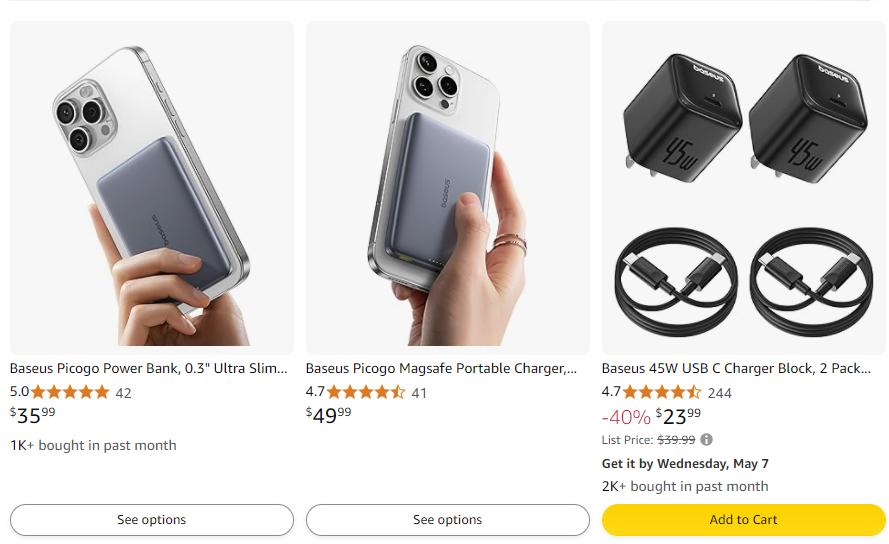The height and width of the screenshot is (544, 889).
Task: Open the 244 reviews count link
Action: 720,393
